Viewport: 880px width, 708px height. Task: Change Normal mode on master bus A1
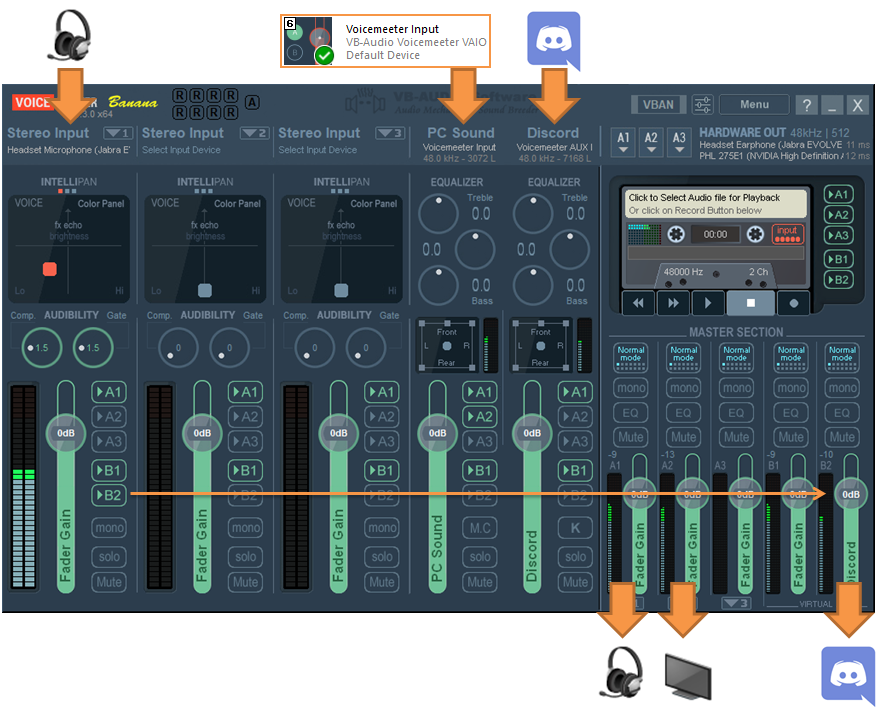[x=631, y=357]
